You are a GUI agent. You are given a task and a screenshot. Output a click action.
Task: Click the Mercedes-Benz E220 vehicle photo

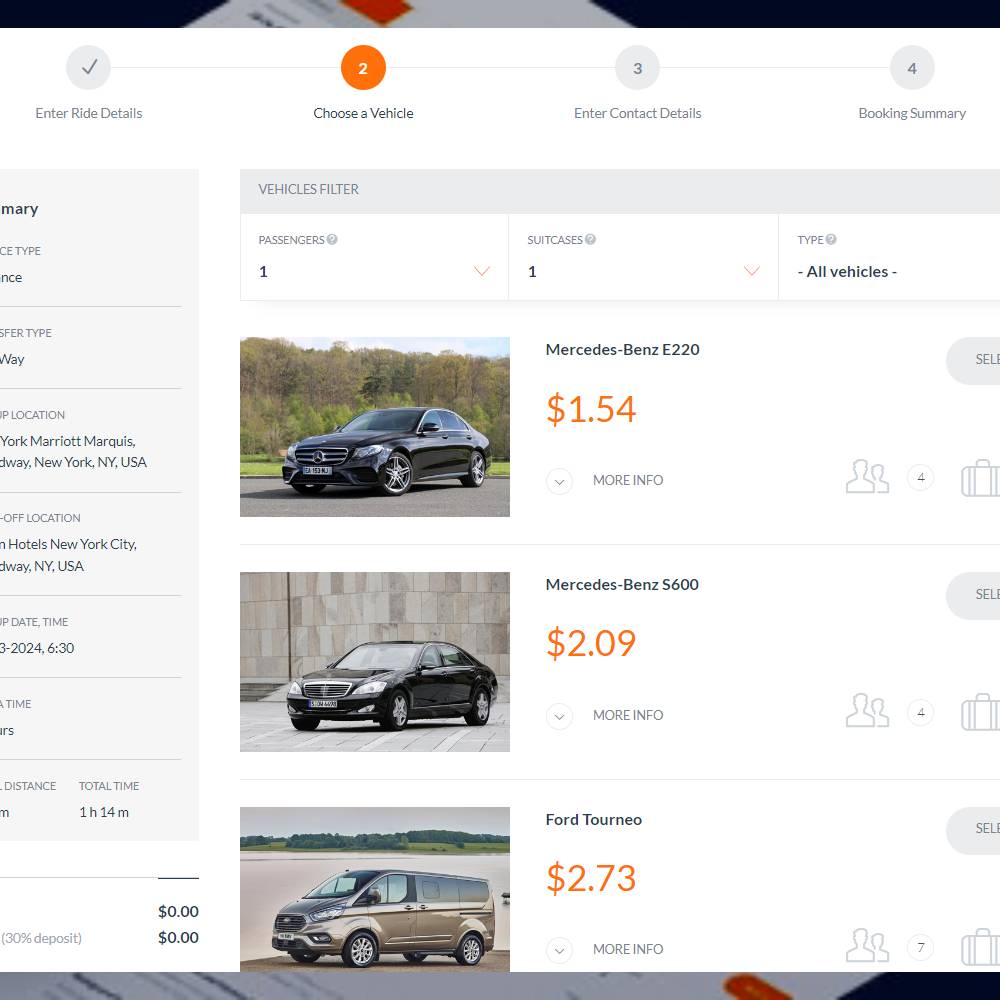[x=375, y=427]
